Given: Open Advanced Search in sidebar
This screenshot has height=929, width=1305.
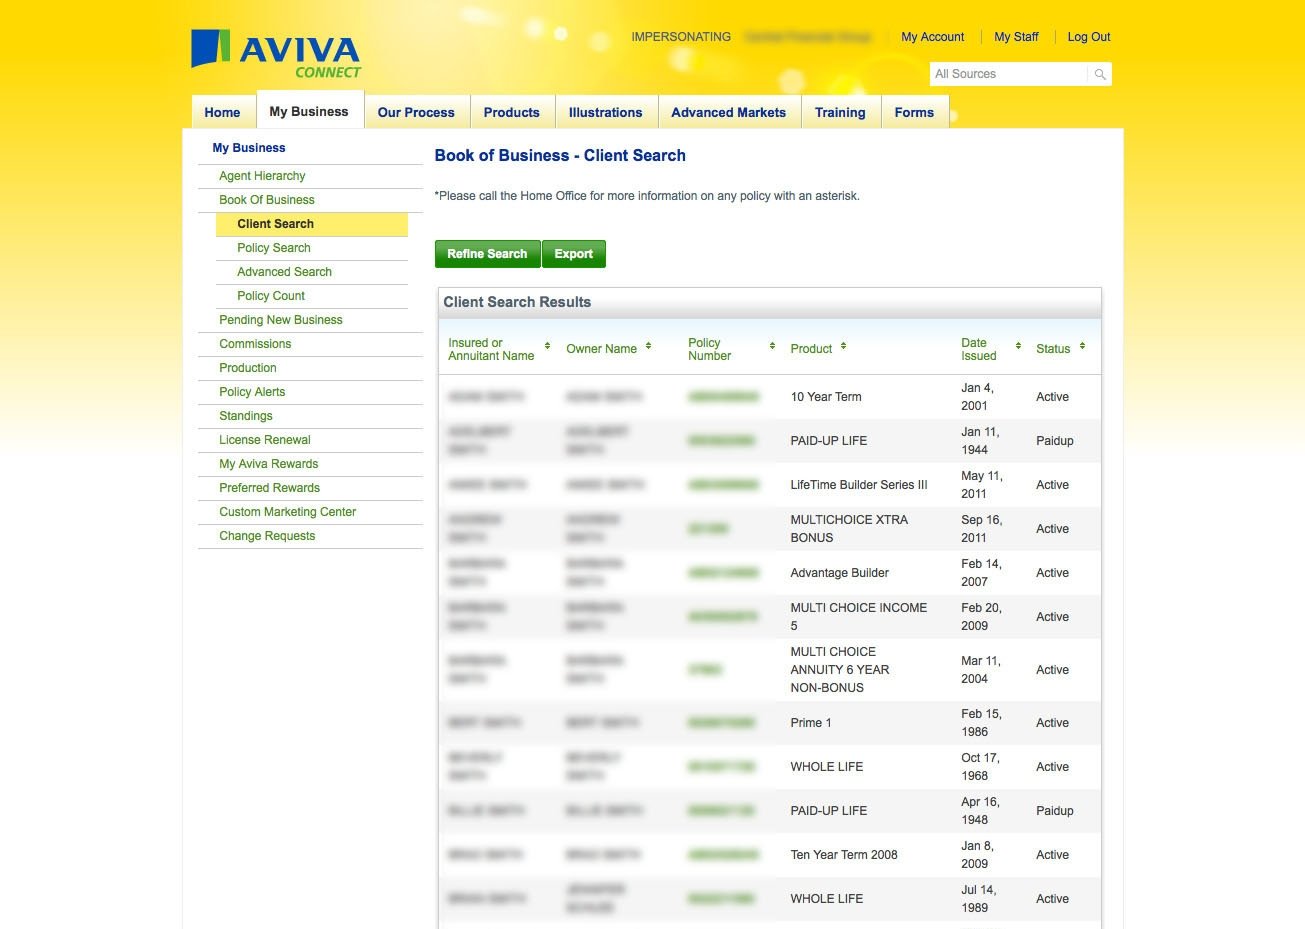Looking at the screenshot, I should (x=284, y=272).
